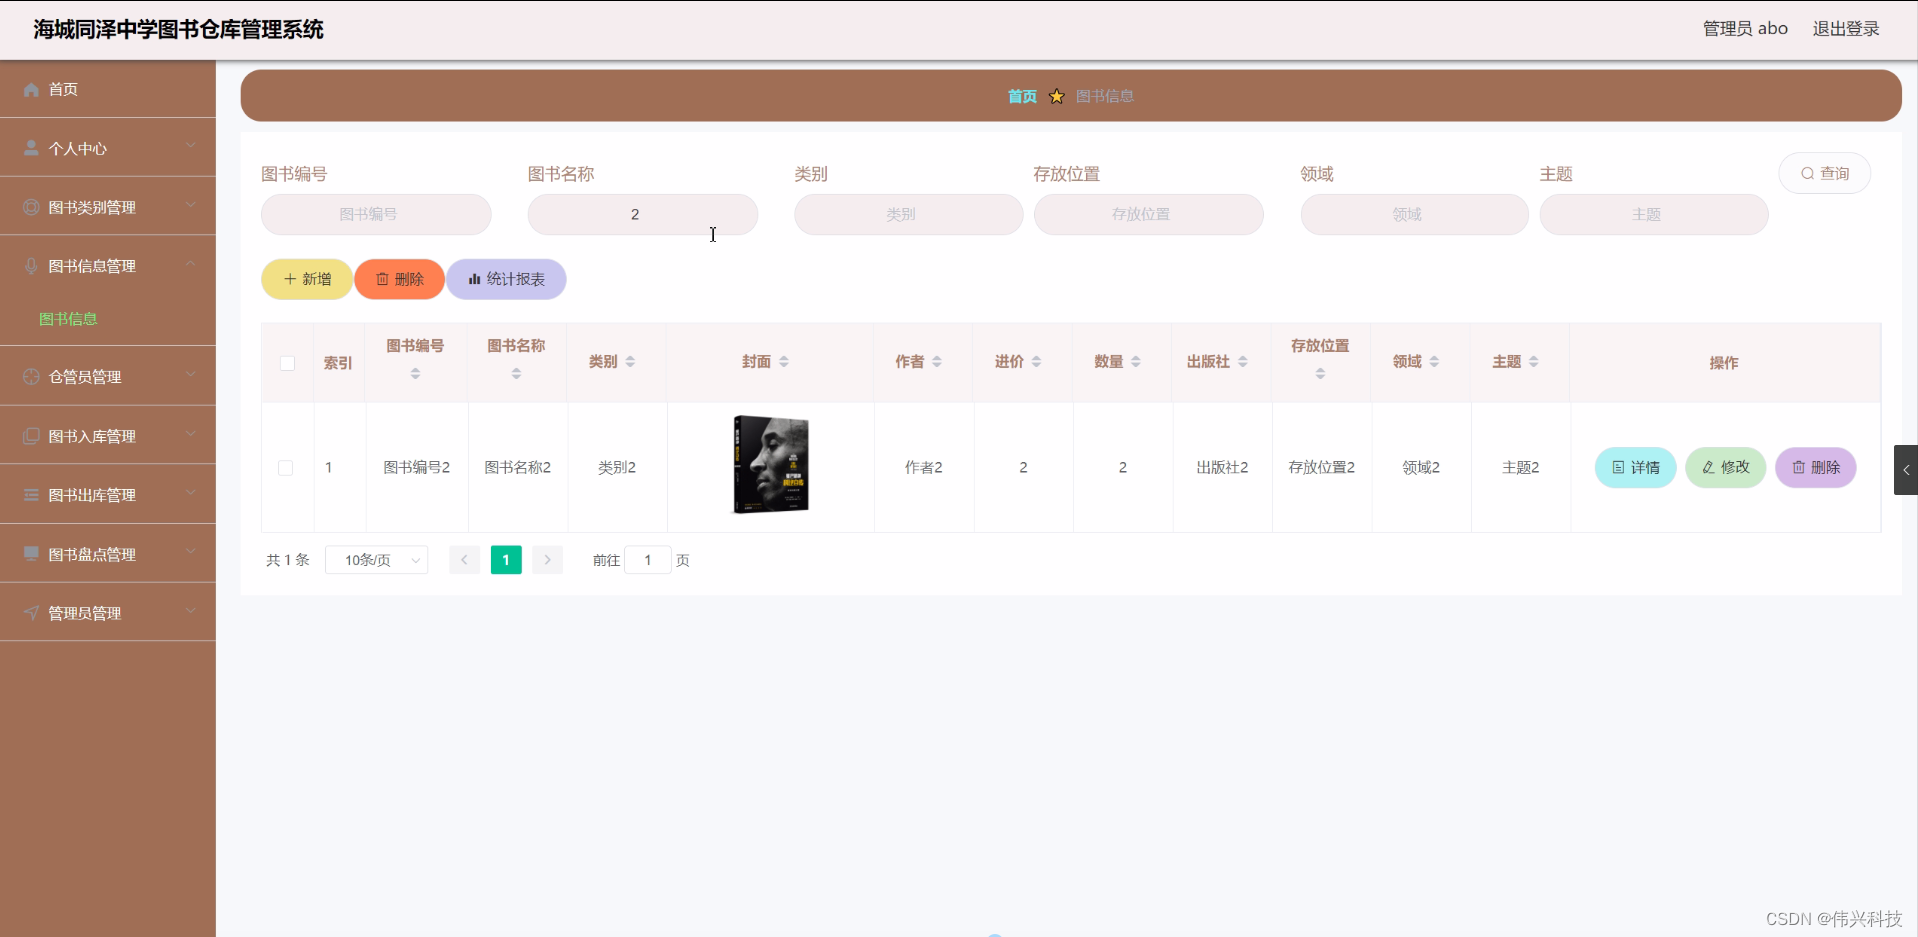The height and width of the screenshot is (937, 1918).
Task: Open 图书类别管理 via its sidebar icon
Action: [x=31, y=206]
